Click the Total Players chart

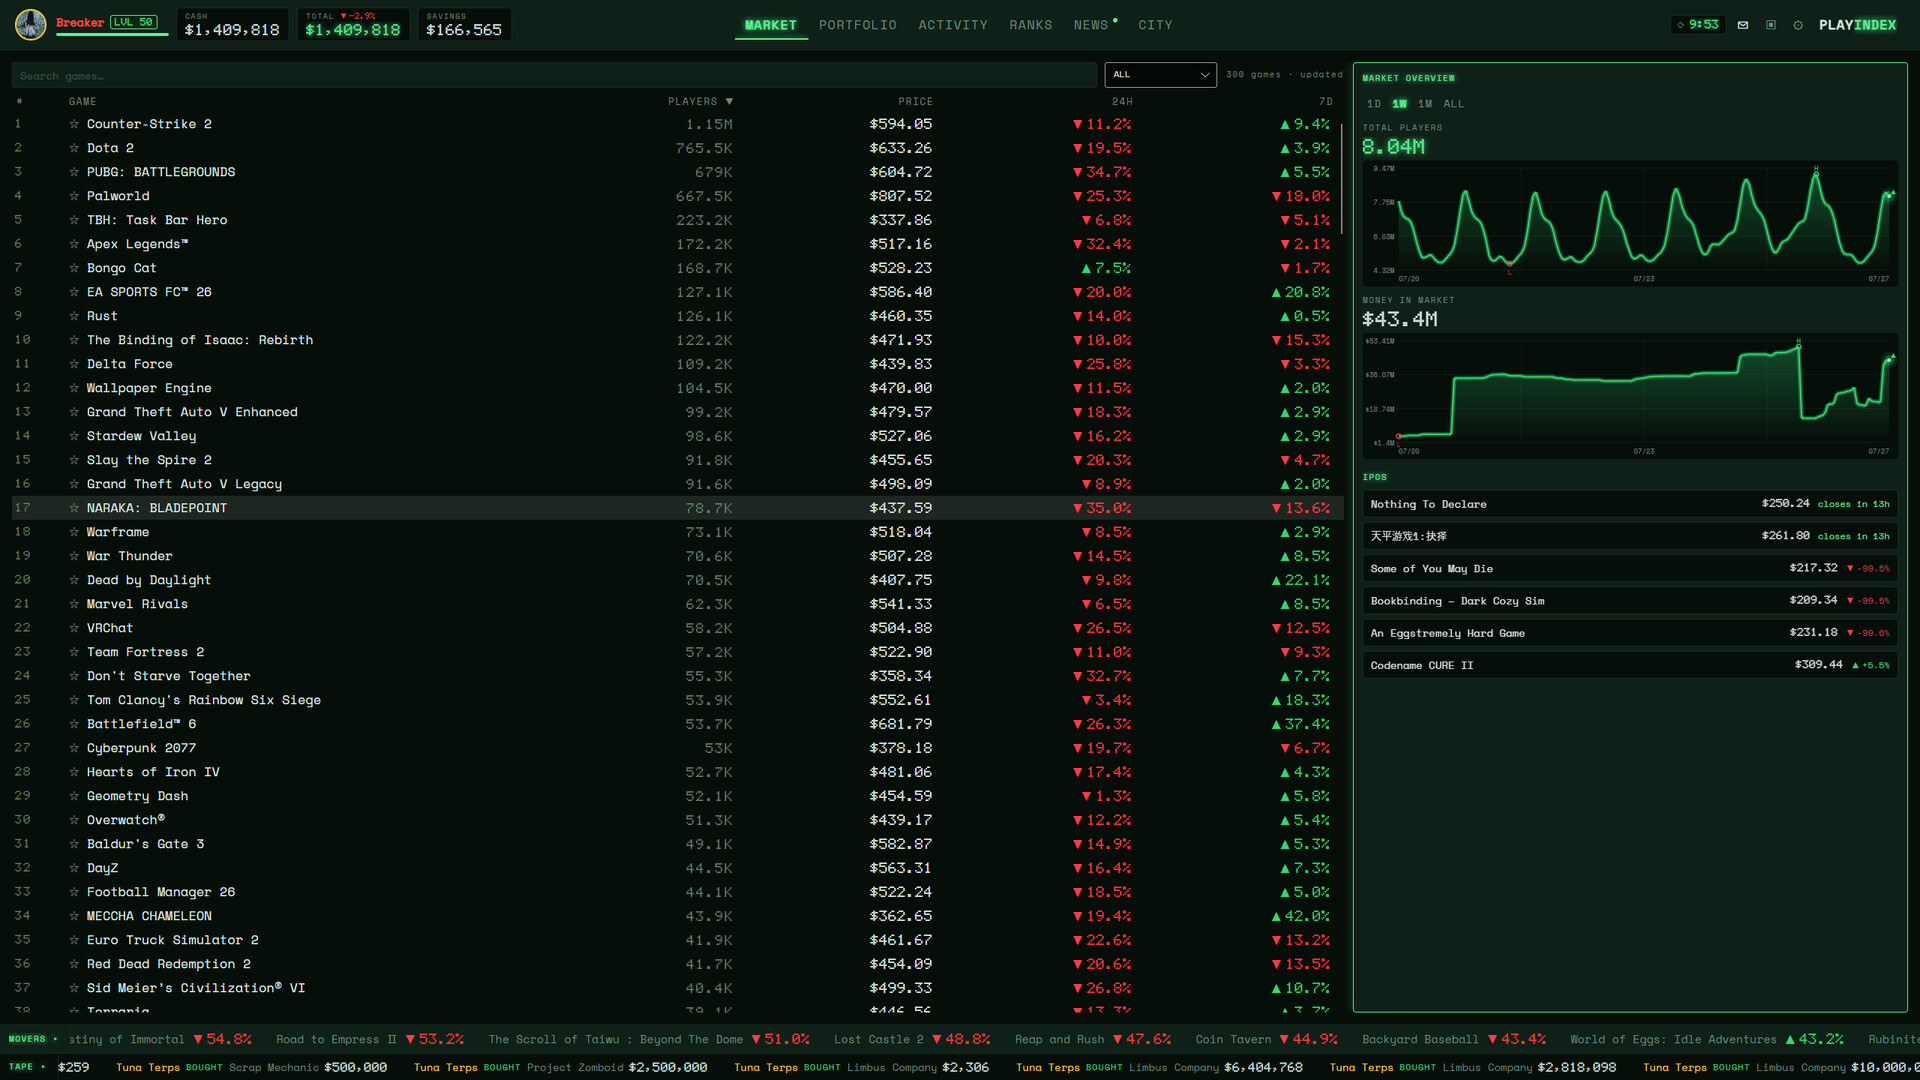(1629, 223)
